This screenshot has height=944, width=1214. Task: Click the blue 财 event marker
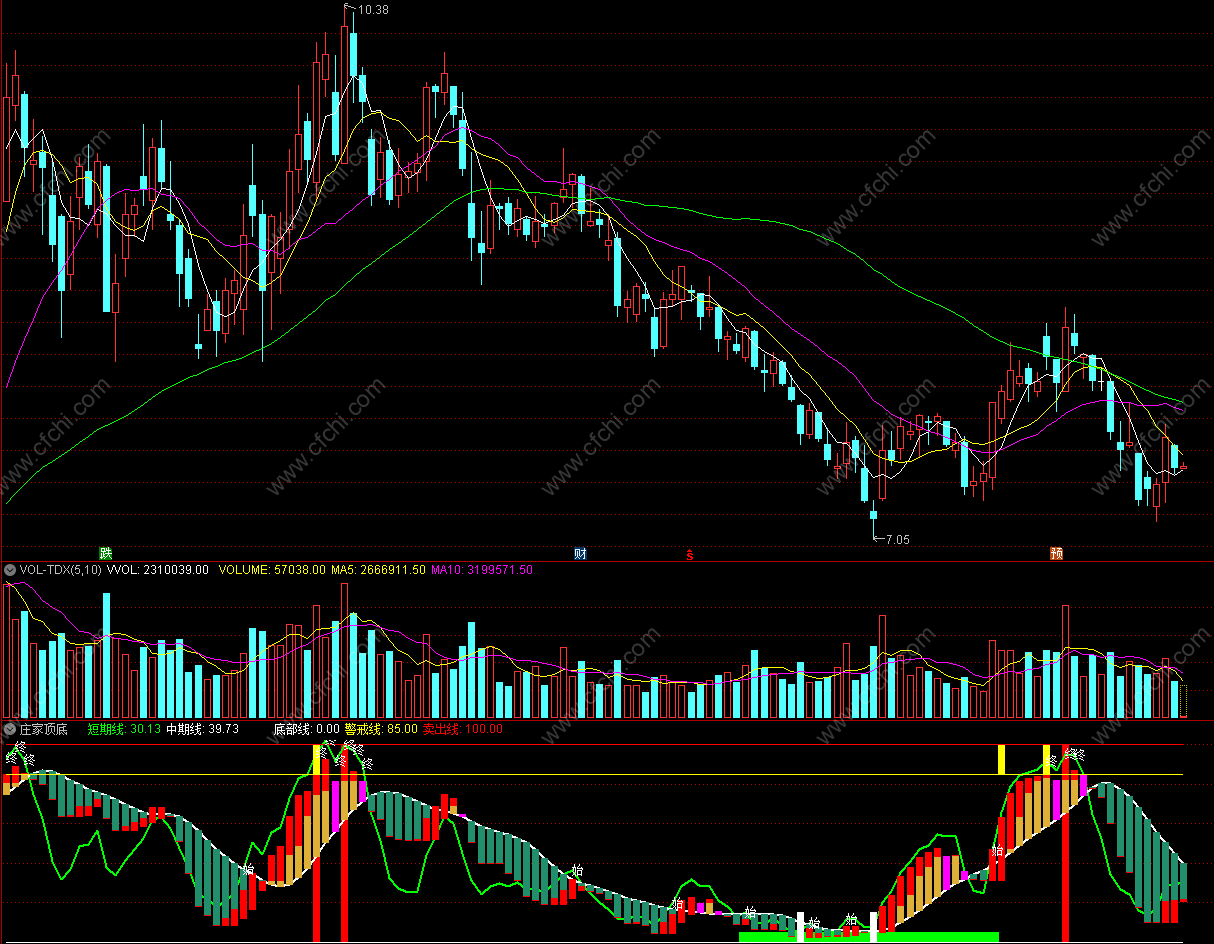(580, 553)
